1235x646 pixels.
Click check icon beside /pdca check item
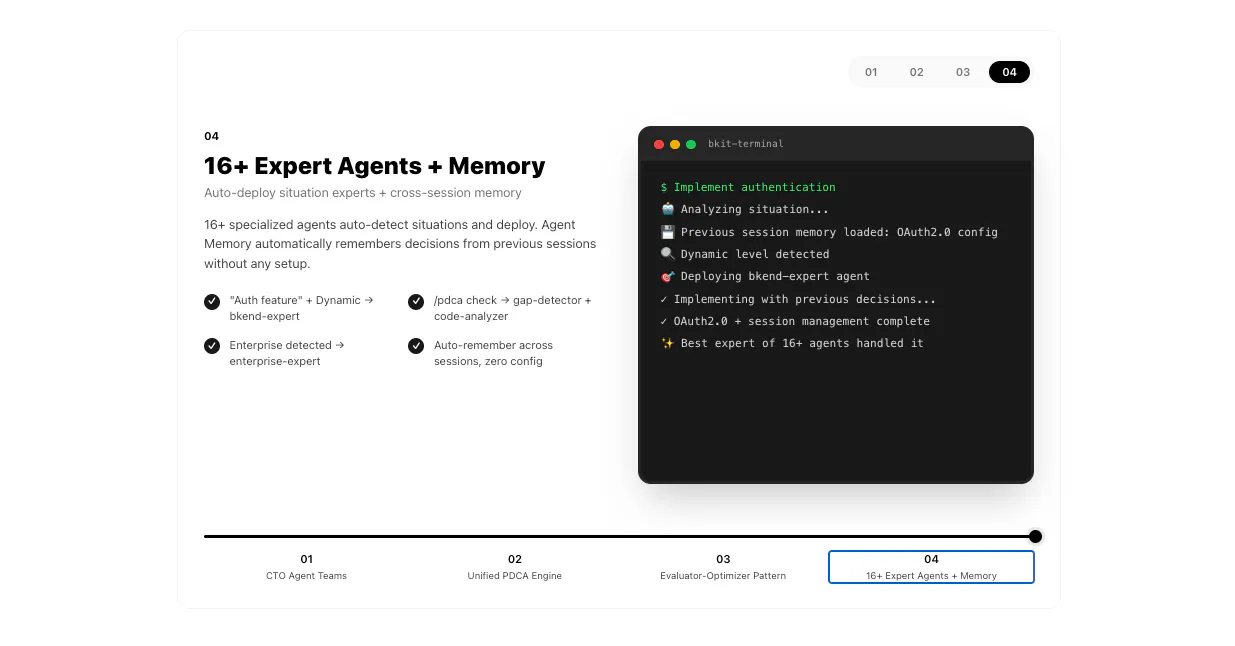(x=416, y=301)
